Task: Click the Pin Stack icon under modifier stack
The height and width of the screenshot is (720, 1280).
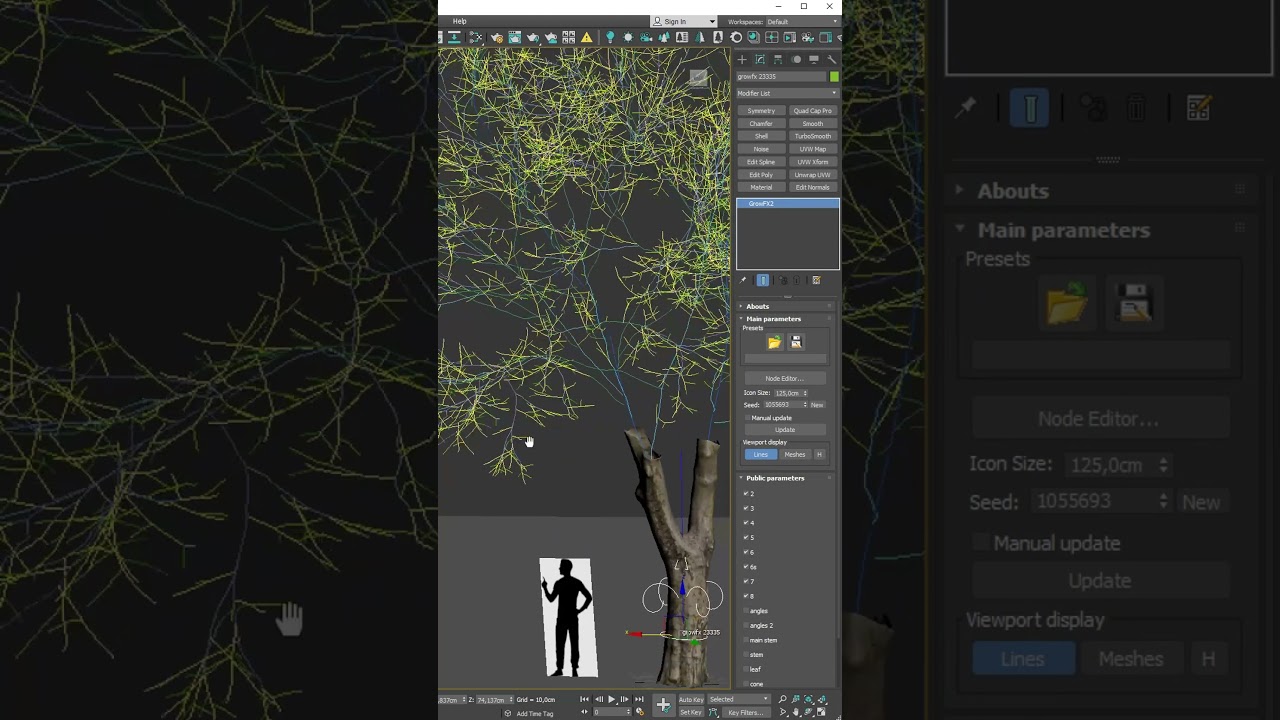Action: coord(742,281)
